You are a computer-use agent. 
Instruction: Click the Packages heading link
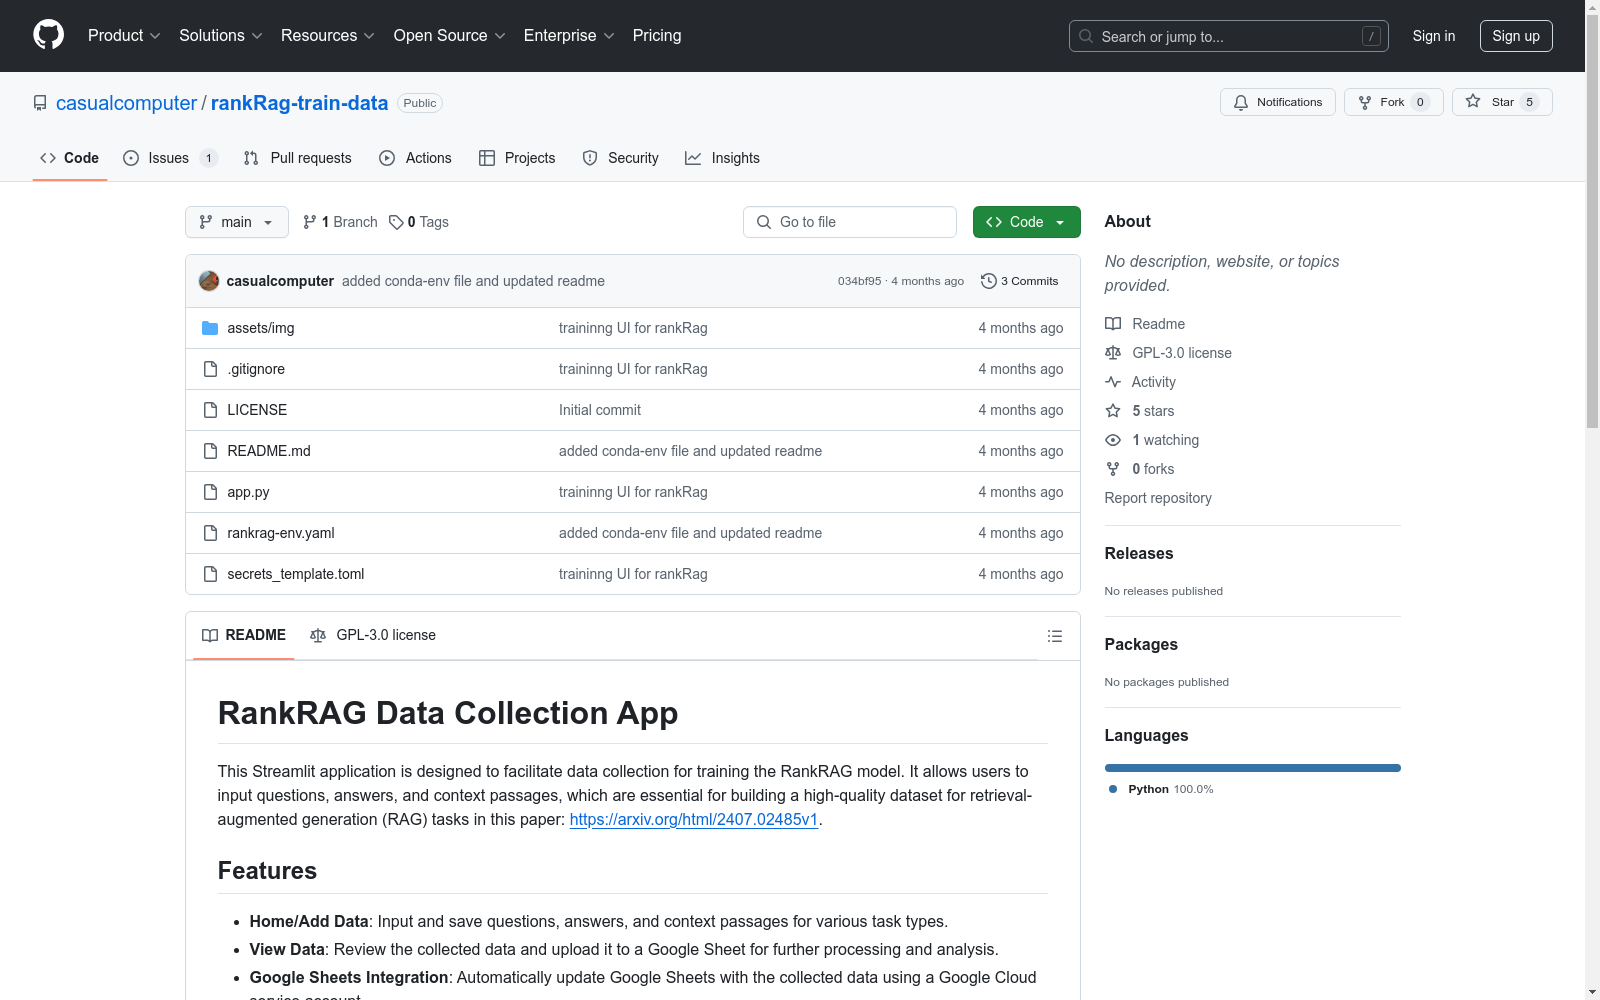point(1141,644)
